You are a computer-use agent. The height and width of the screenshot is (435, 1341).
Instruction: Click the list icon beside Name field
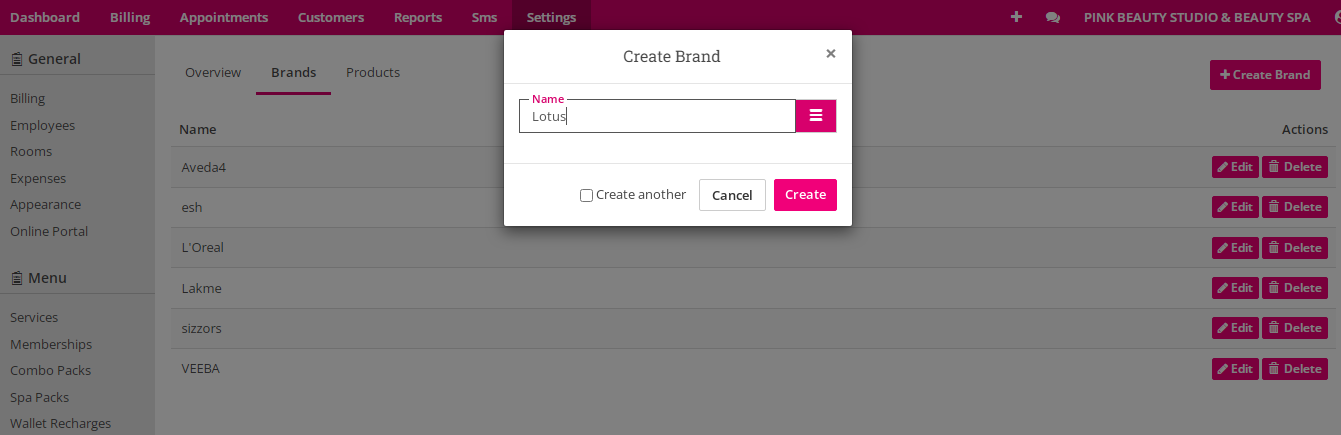pos(816,116)
